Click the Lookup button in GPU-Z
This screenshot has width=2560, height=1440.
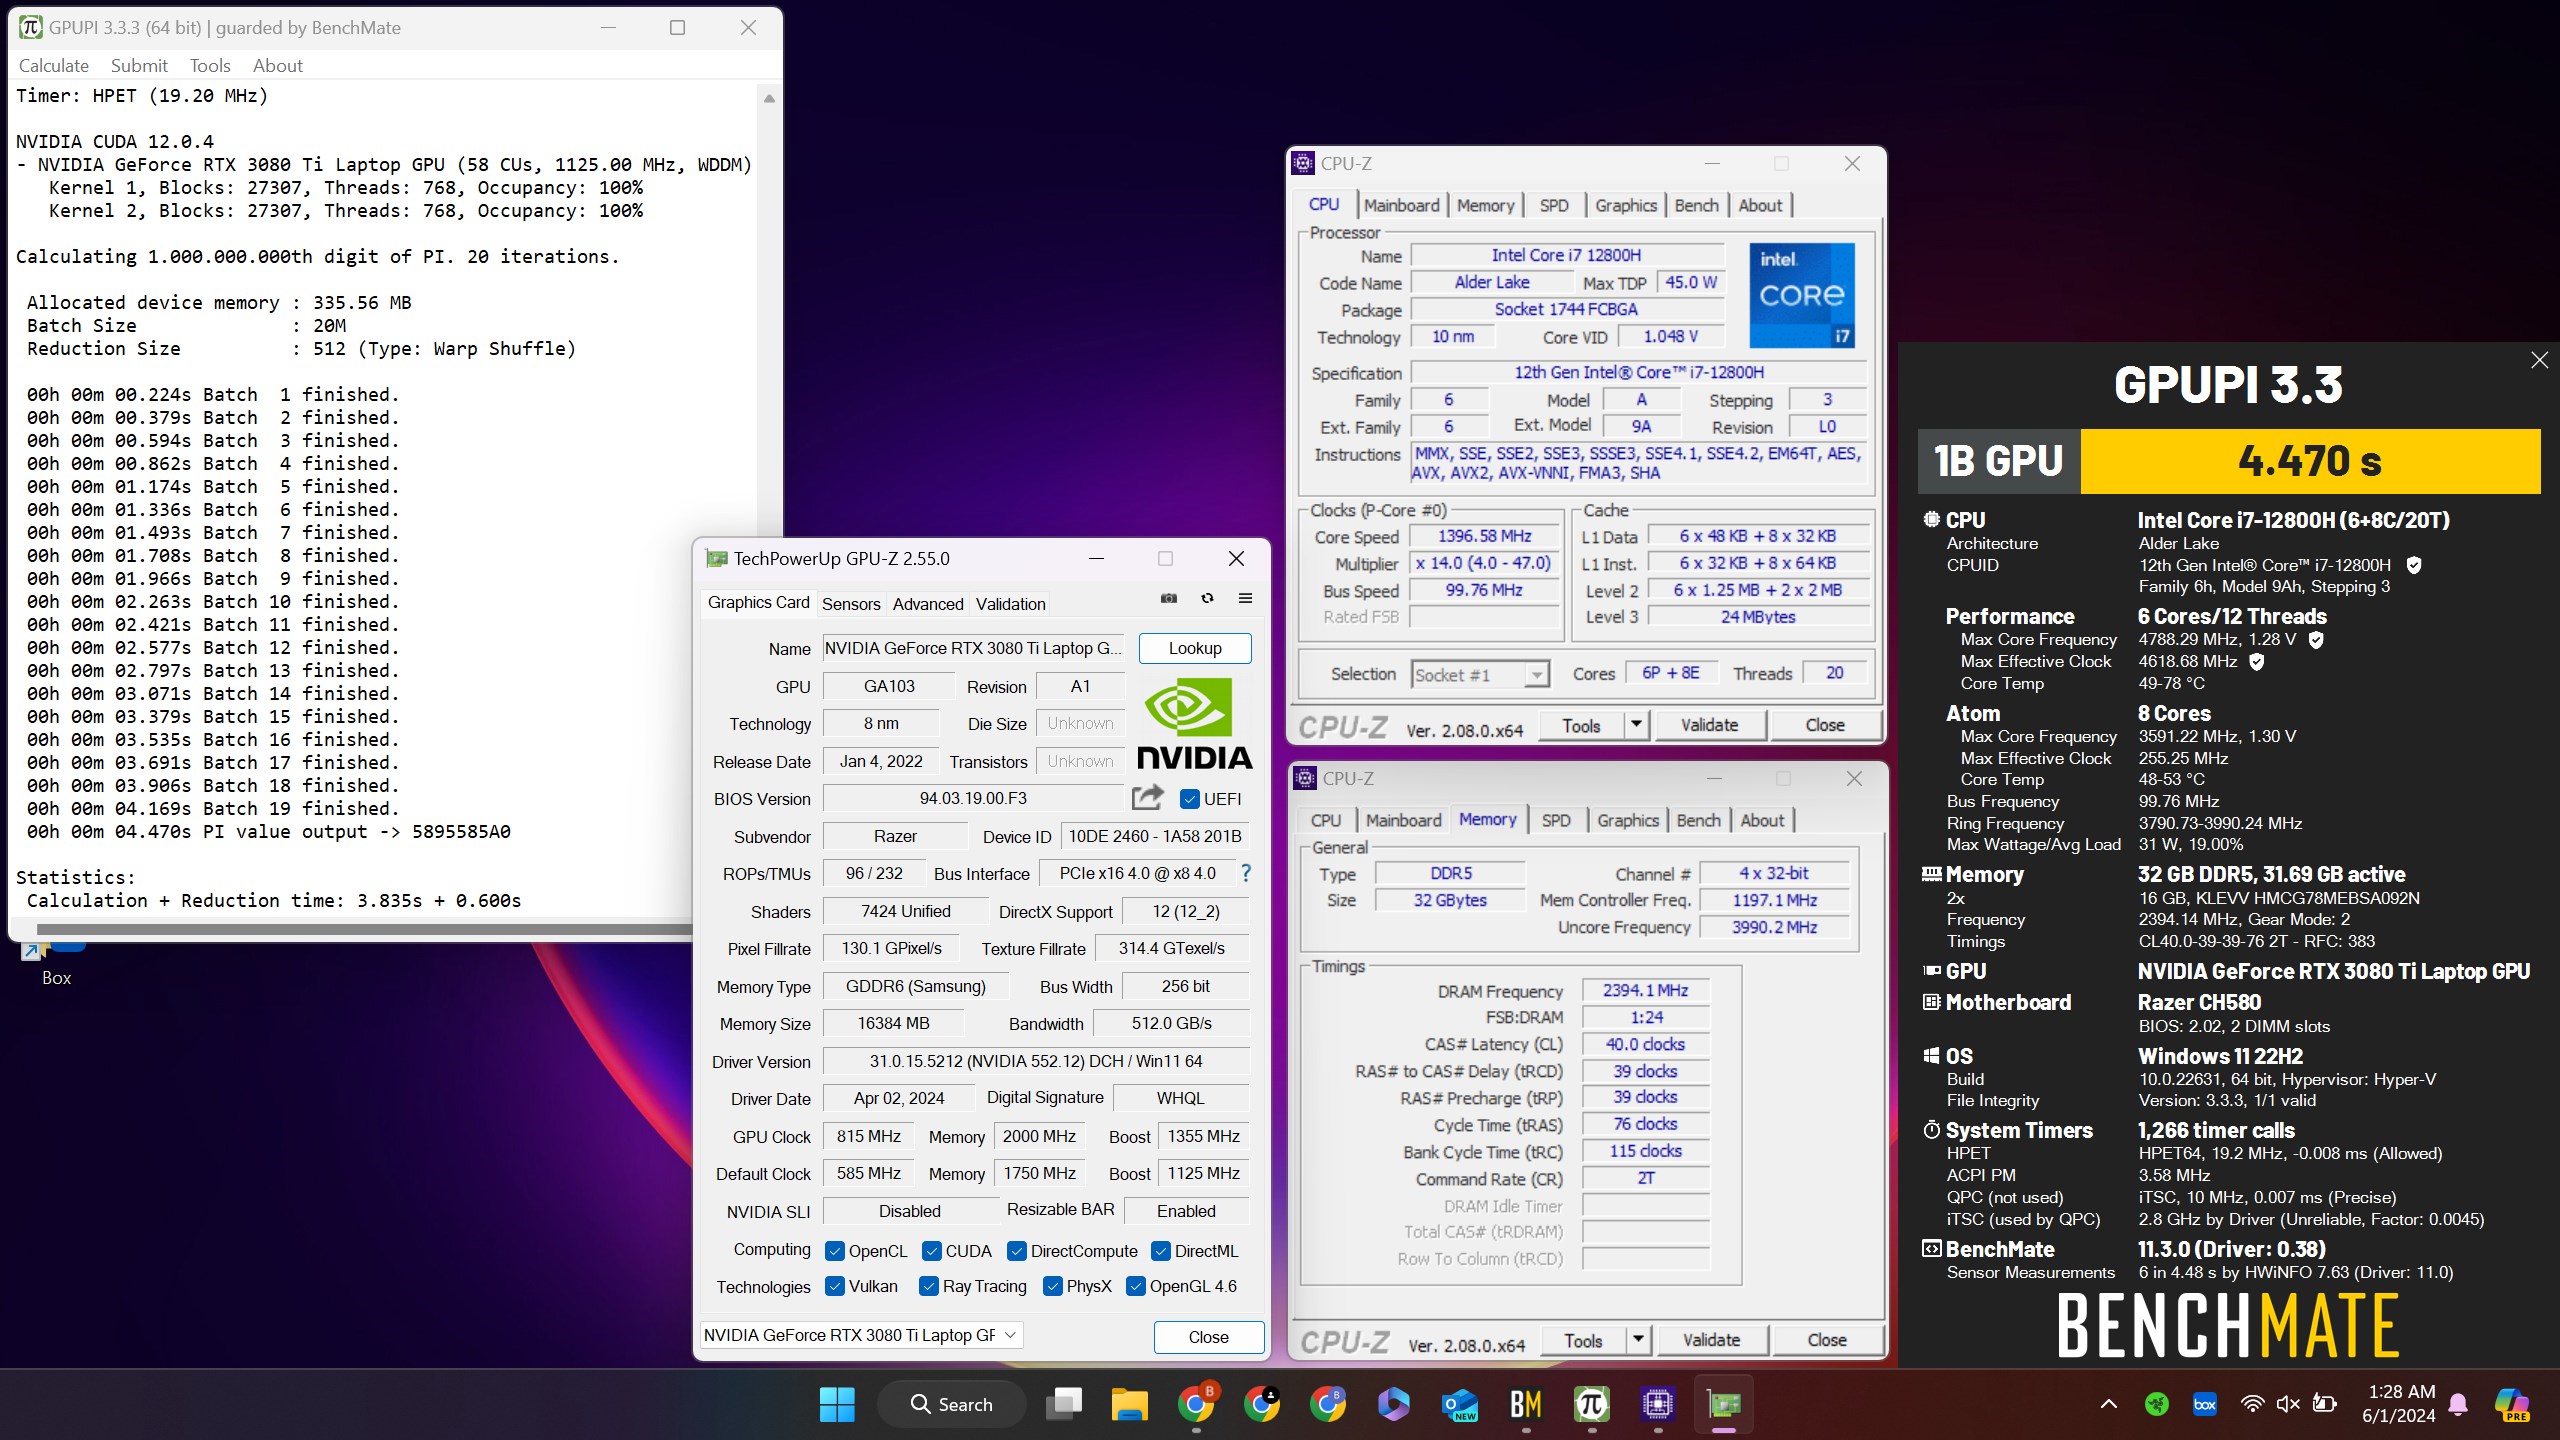[1195, 648]
